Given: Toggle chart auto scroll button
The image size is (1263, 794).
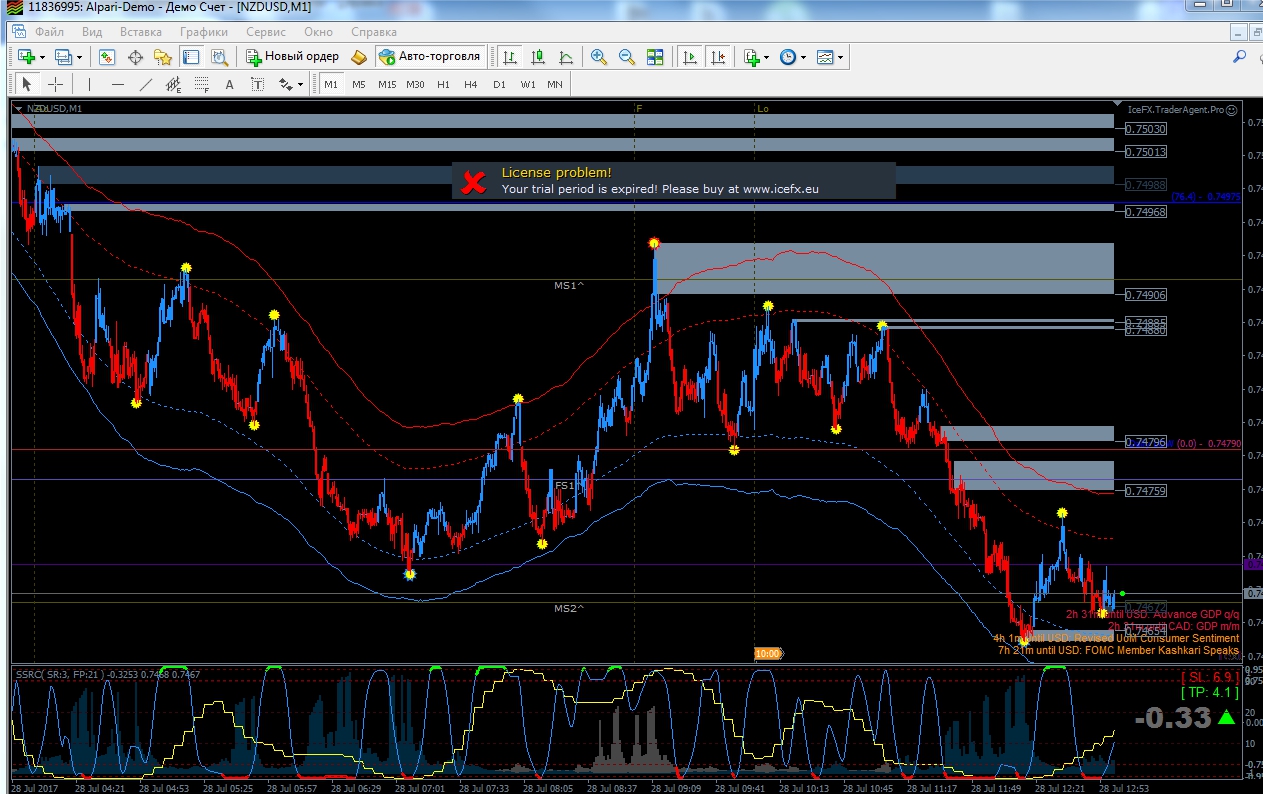Looking at the screenshot, I should (690, 57).
